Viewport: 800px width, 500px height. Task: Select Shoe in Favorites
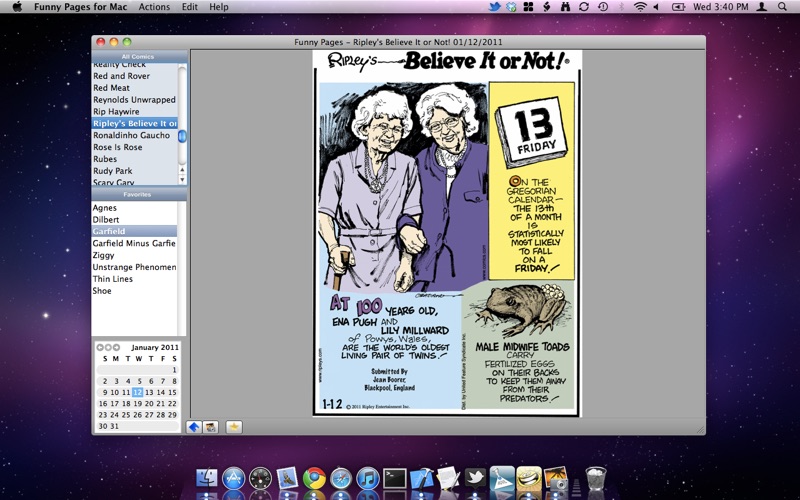134,291
